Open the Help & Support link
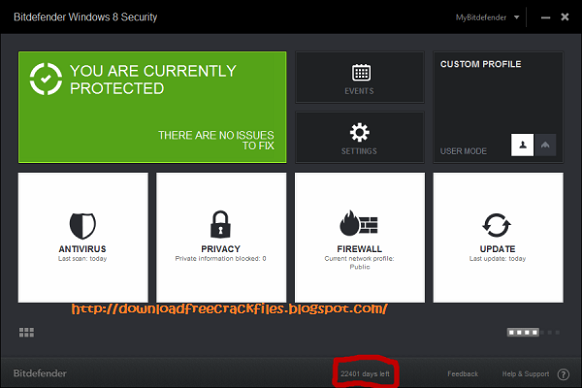Screen dimensions: 582x388 [525, 374]
